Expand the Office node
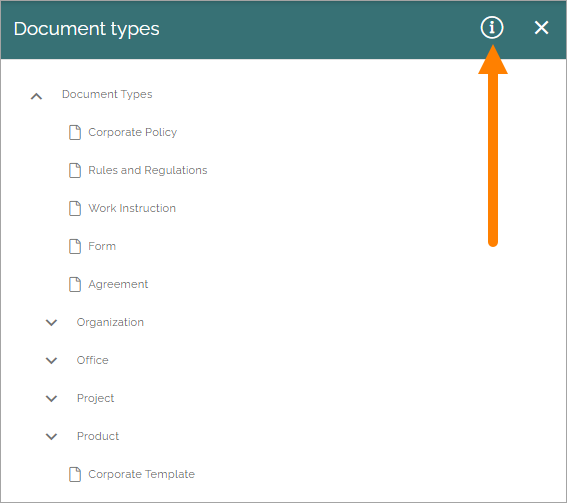Screen dimensions: 567x503 (51, 360)
